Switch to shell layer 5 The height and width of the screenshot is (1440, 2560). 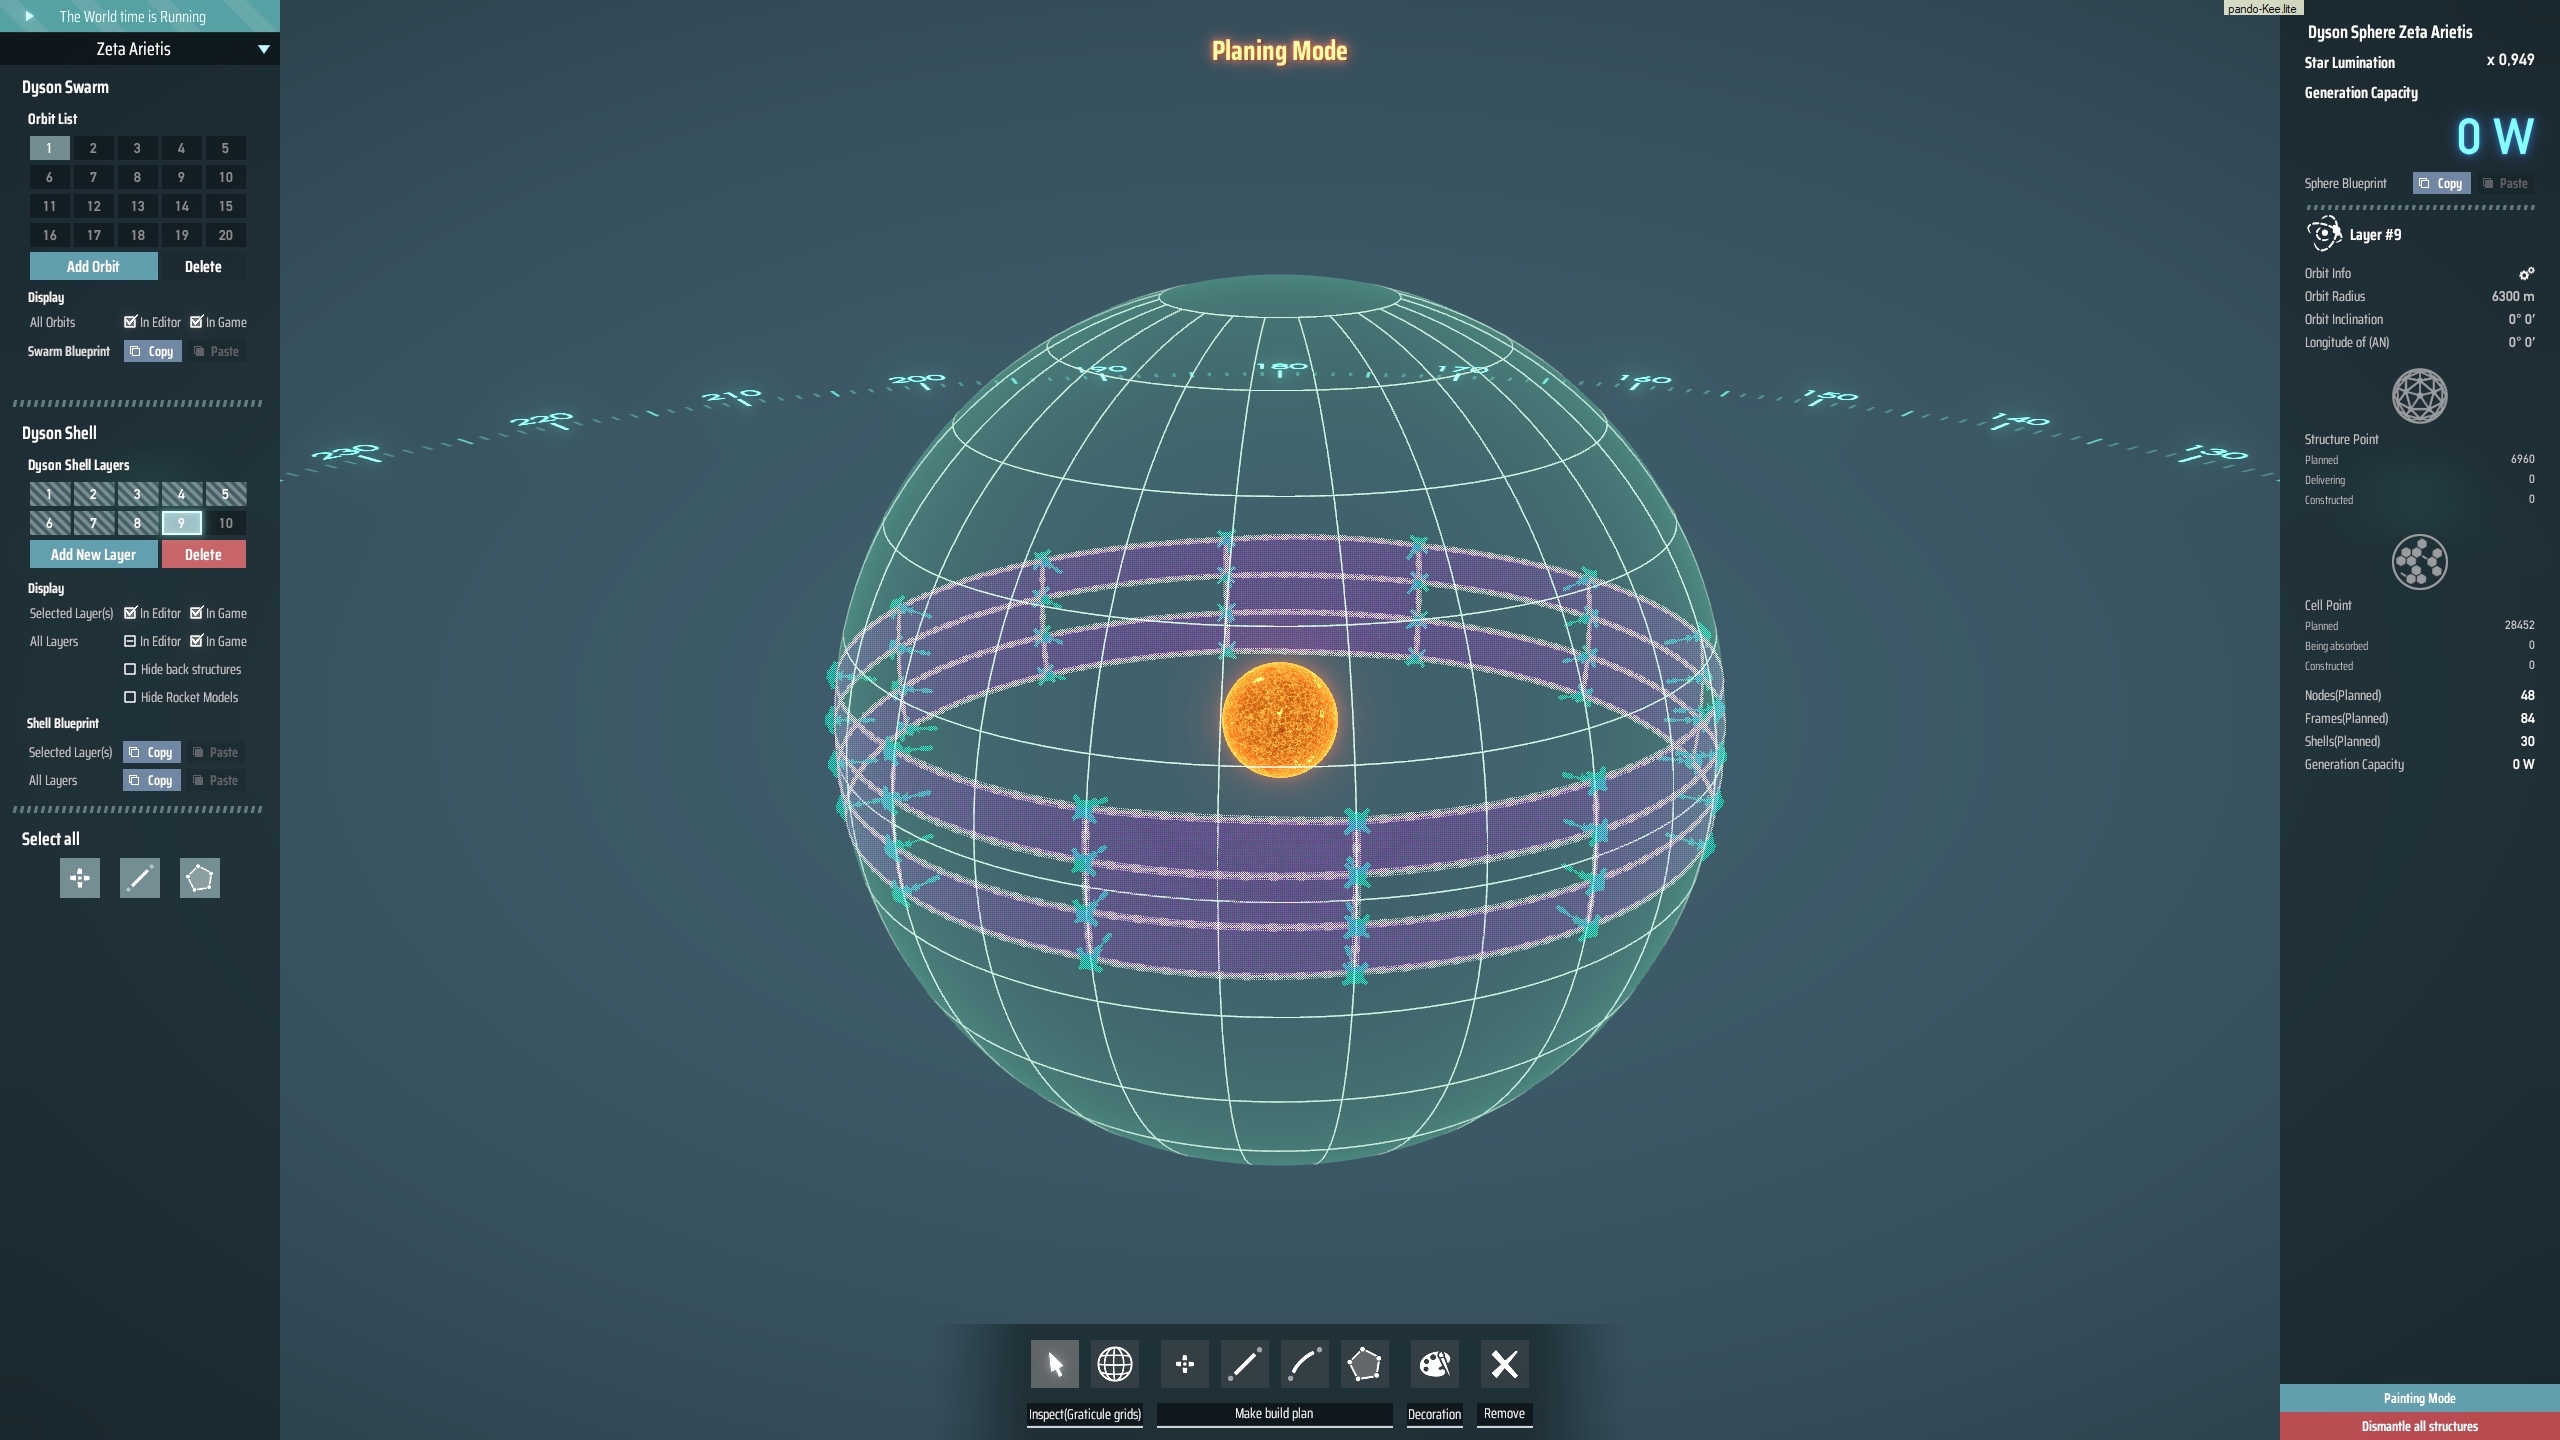(225, 493)
